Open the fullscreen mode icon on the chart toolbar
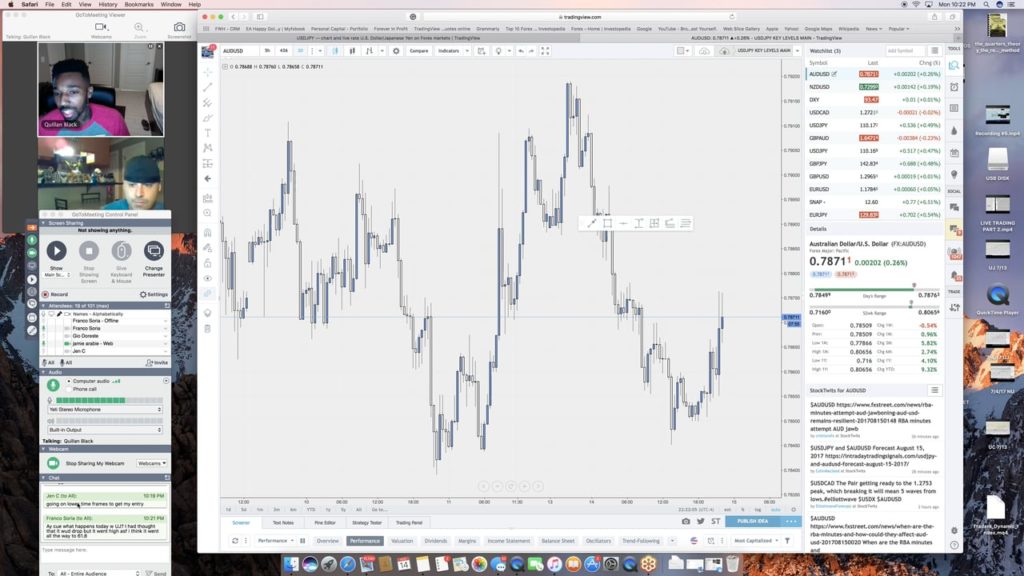This screenshot has width=1024, height=576. click(x=545, y=51)
